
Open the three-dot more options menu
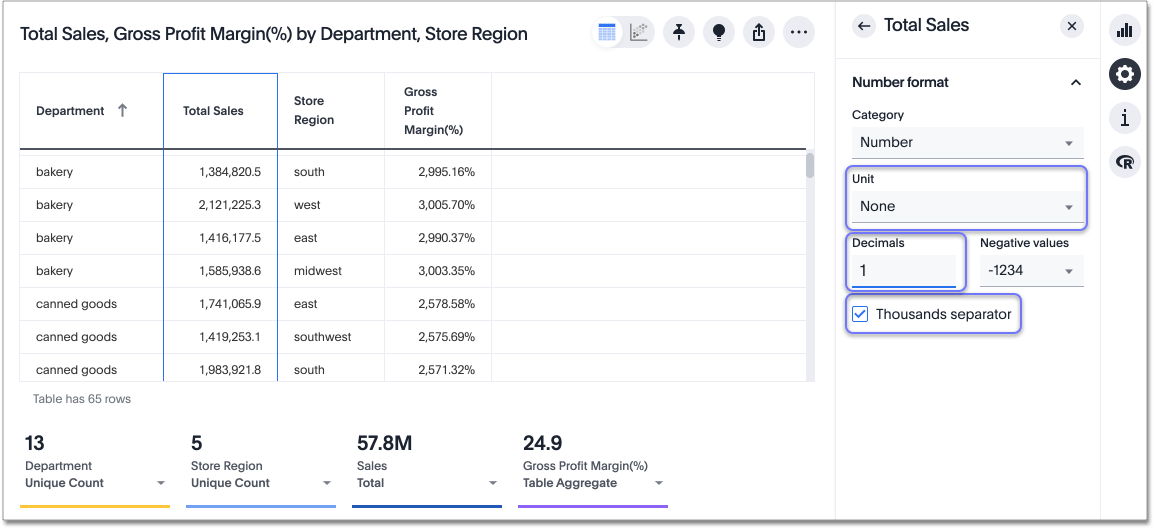coord(798,33)
